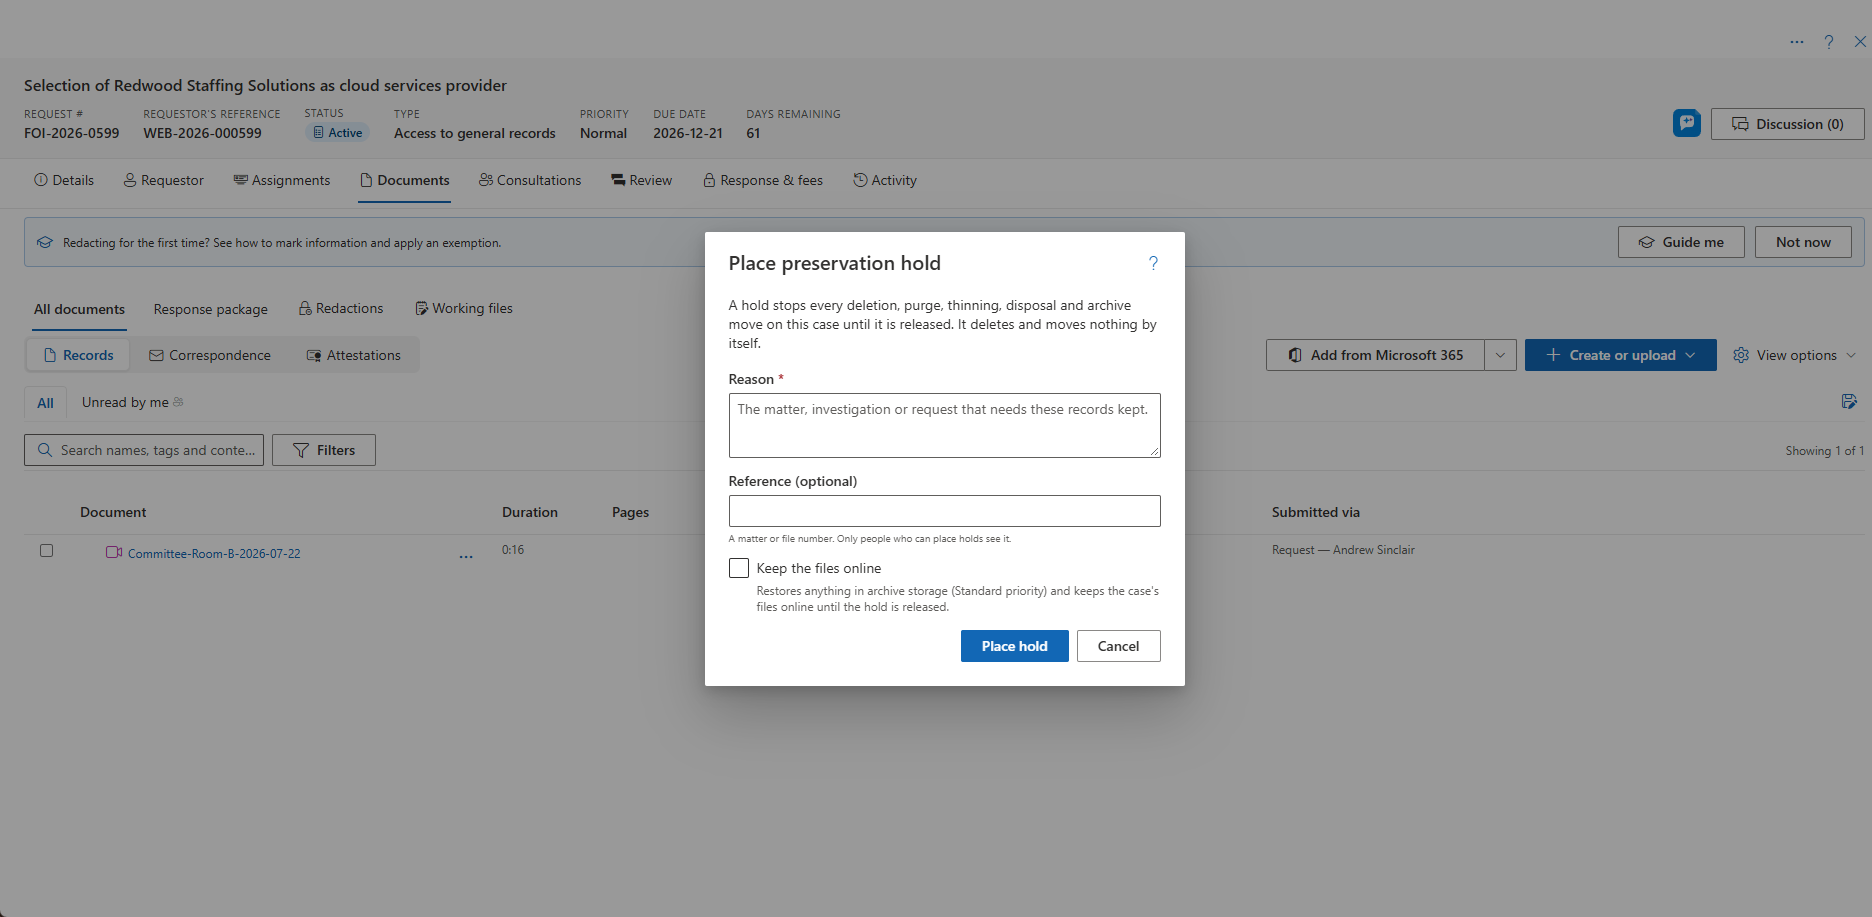Close the case panel with the X
Viewport: 1872px width, 917px height.
tap(1860, 42)
